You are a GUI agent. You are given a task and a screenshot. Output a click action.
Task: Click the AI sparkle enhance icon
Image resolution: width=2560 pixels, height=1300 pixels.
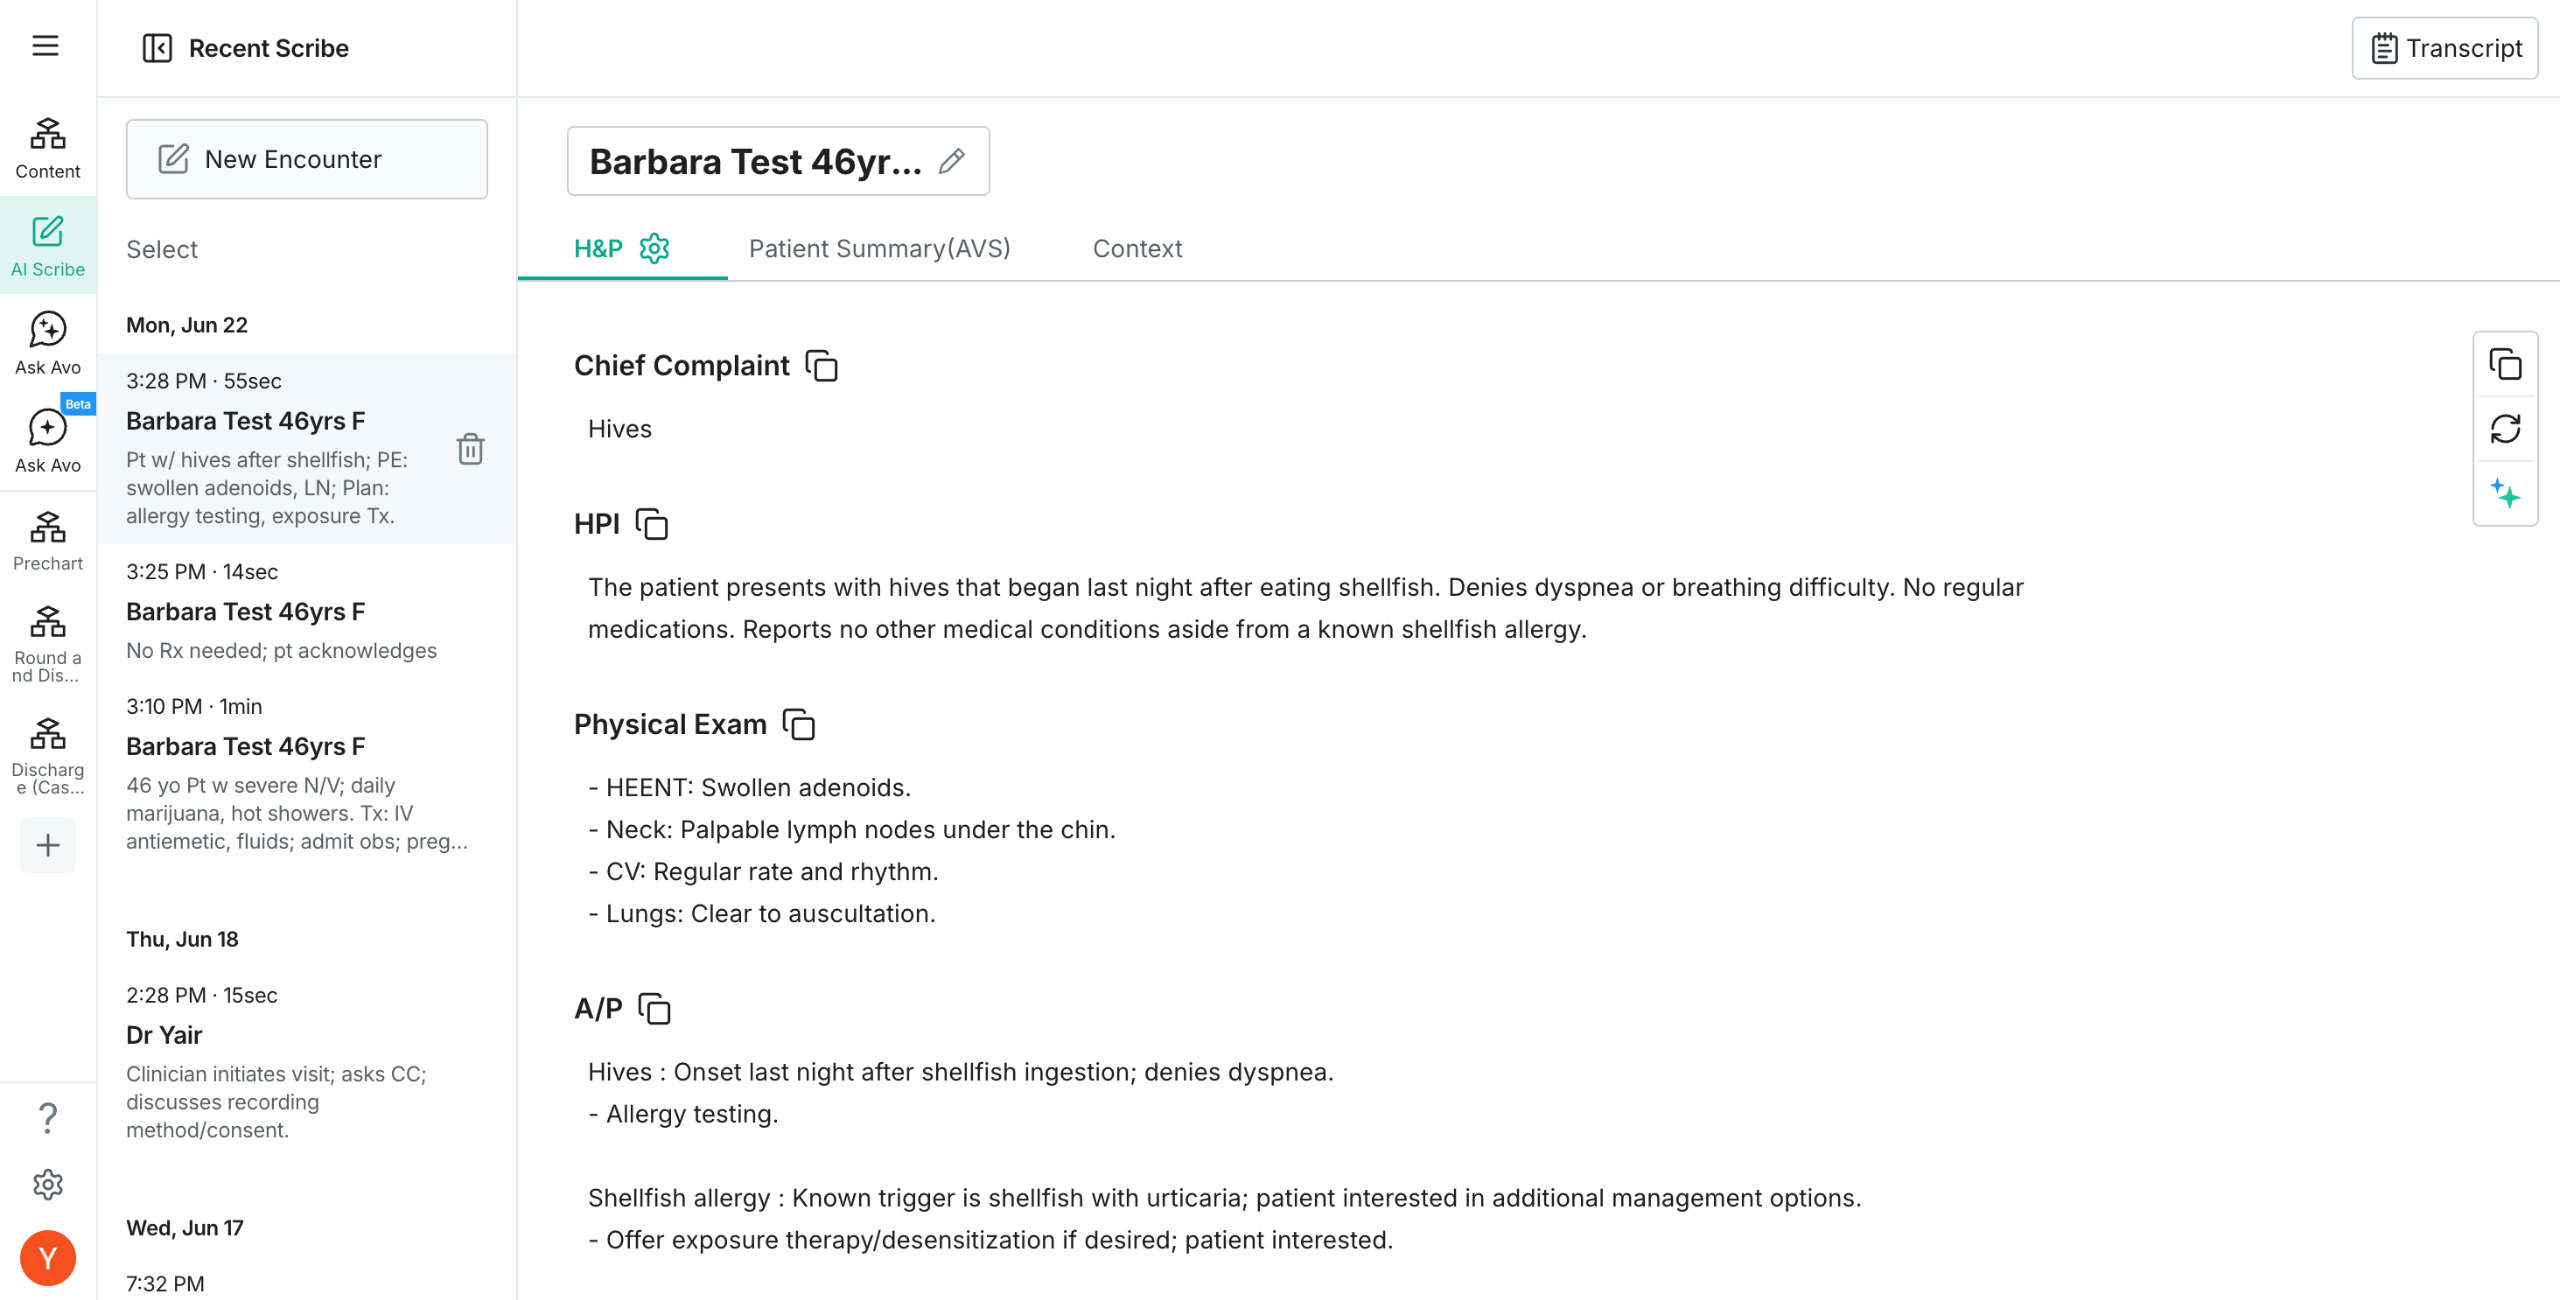point(2505,494)
